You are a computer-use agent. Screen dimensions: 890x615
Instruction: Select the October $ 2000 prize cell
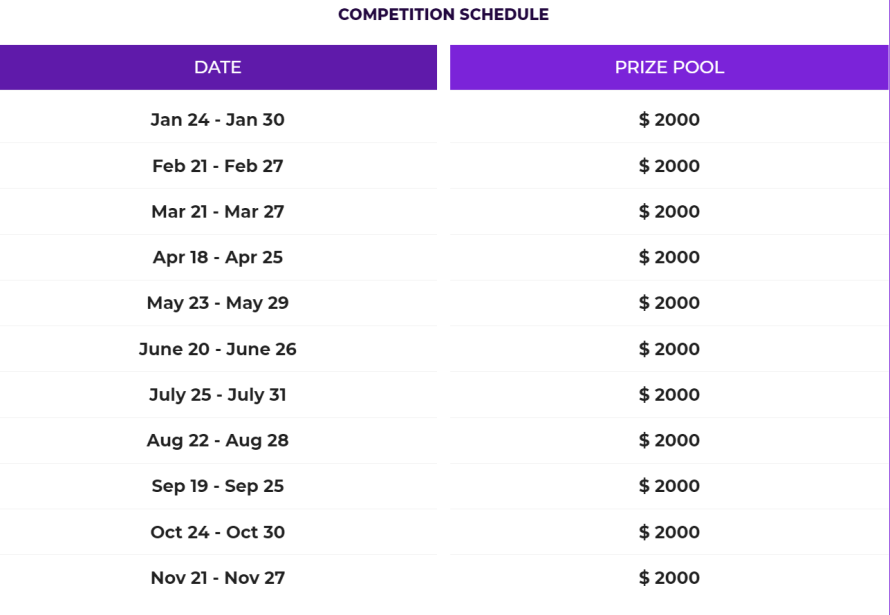coord(669,532)
